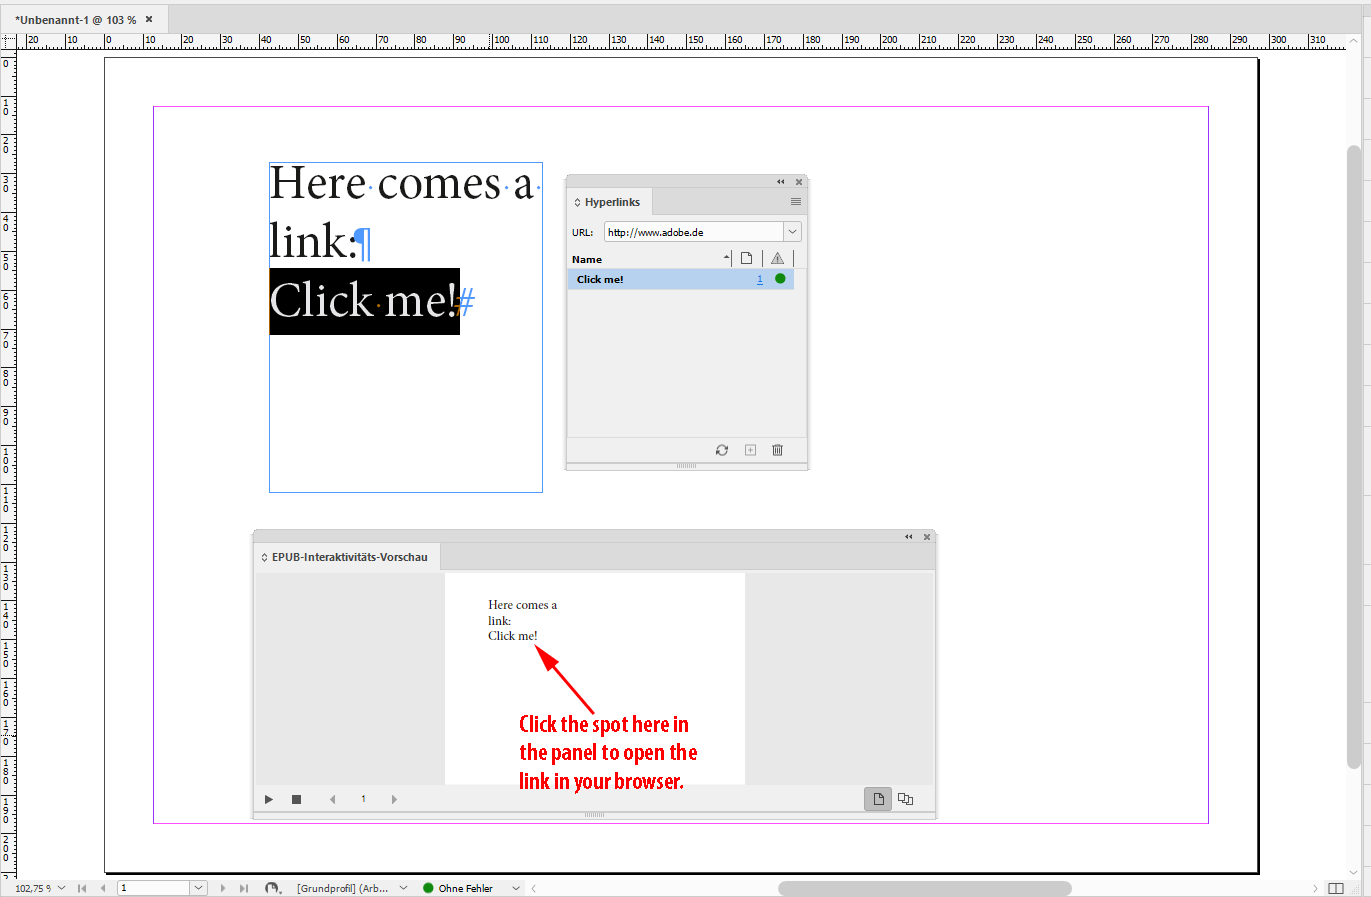Image resolution: width=1371 pixels, height=897 pixels.
Task: Collapse the Hyperlinks panel to icons
Action: (780, 181)
